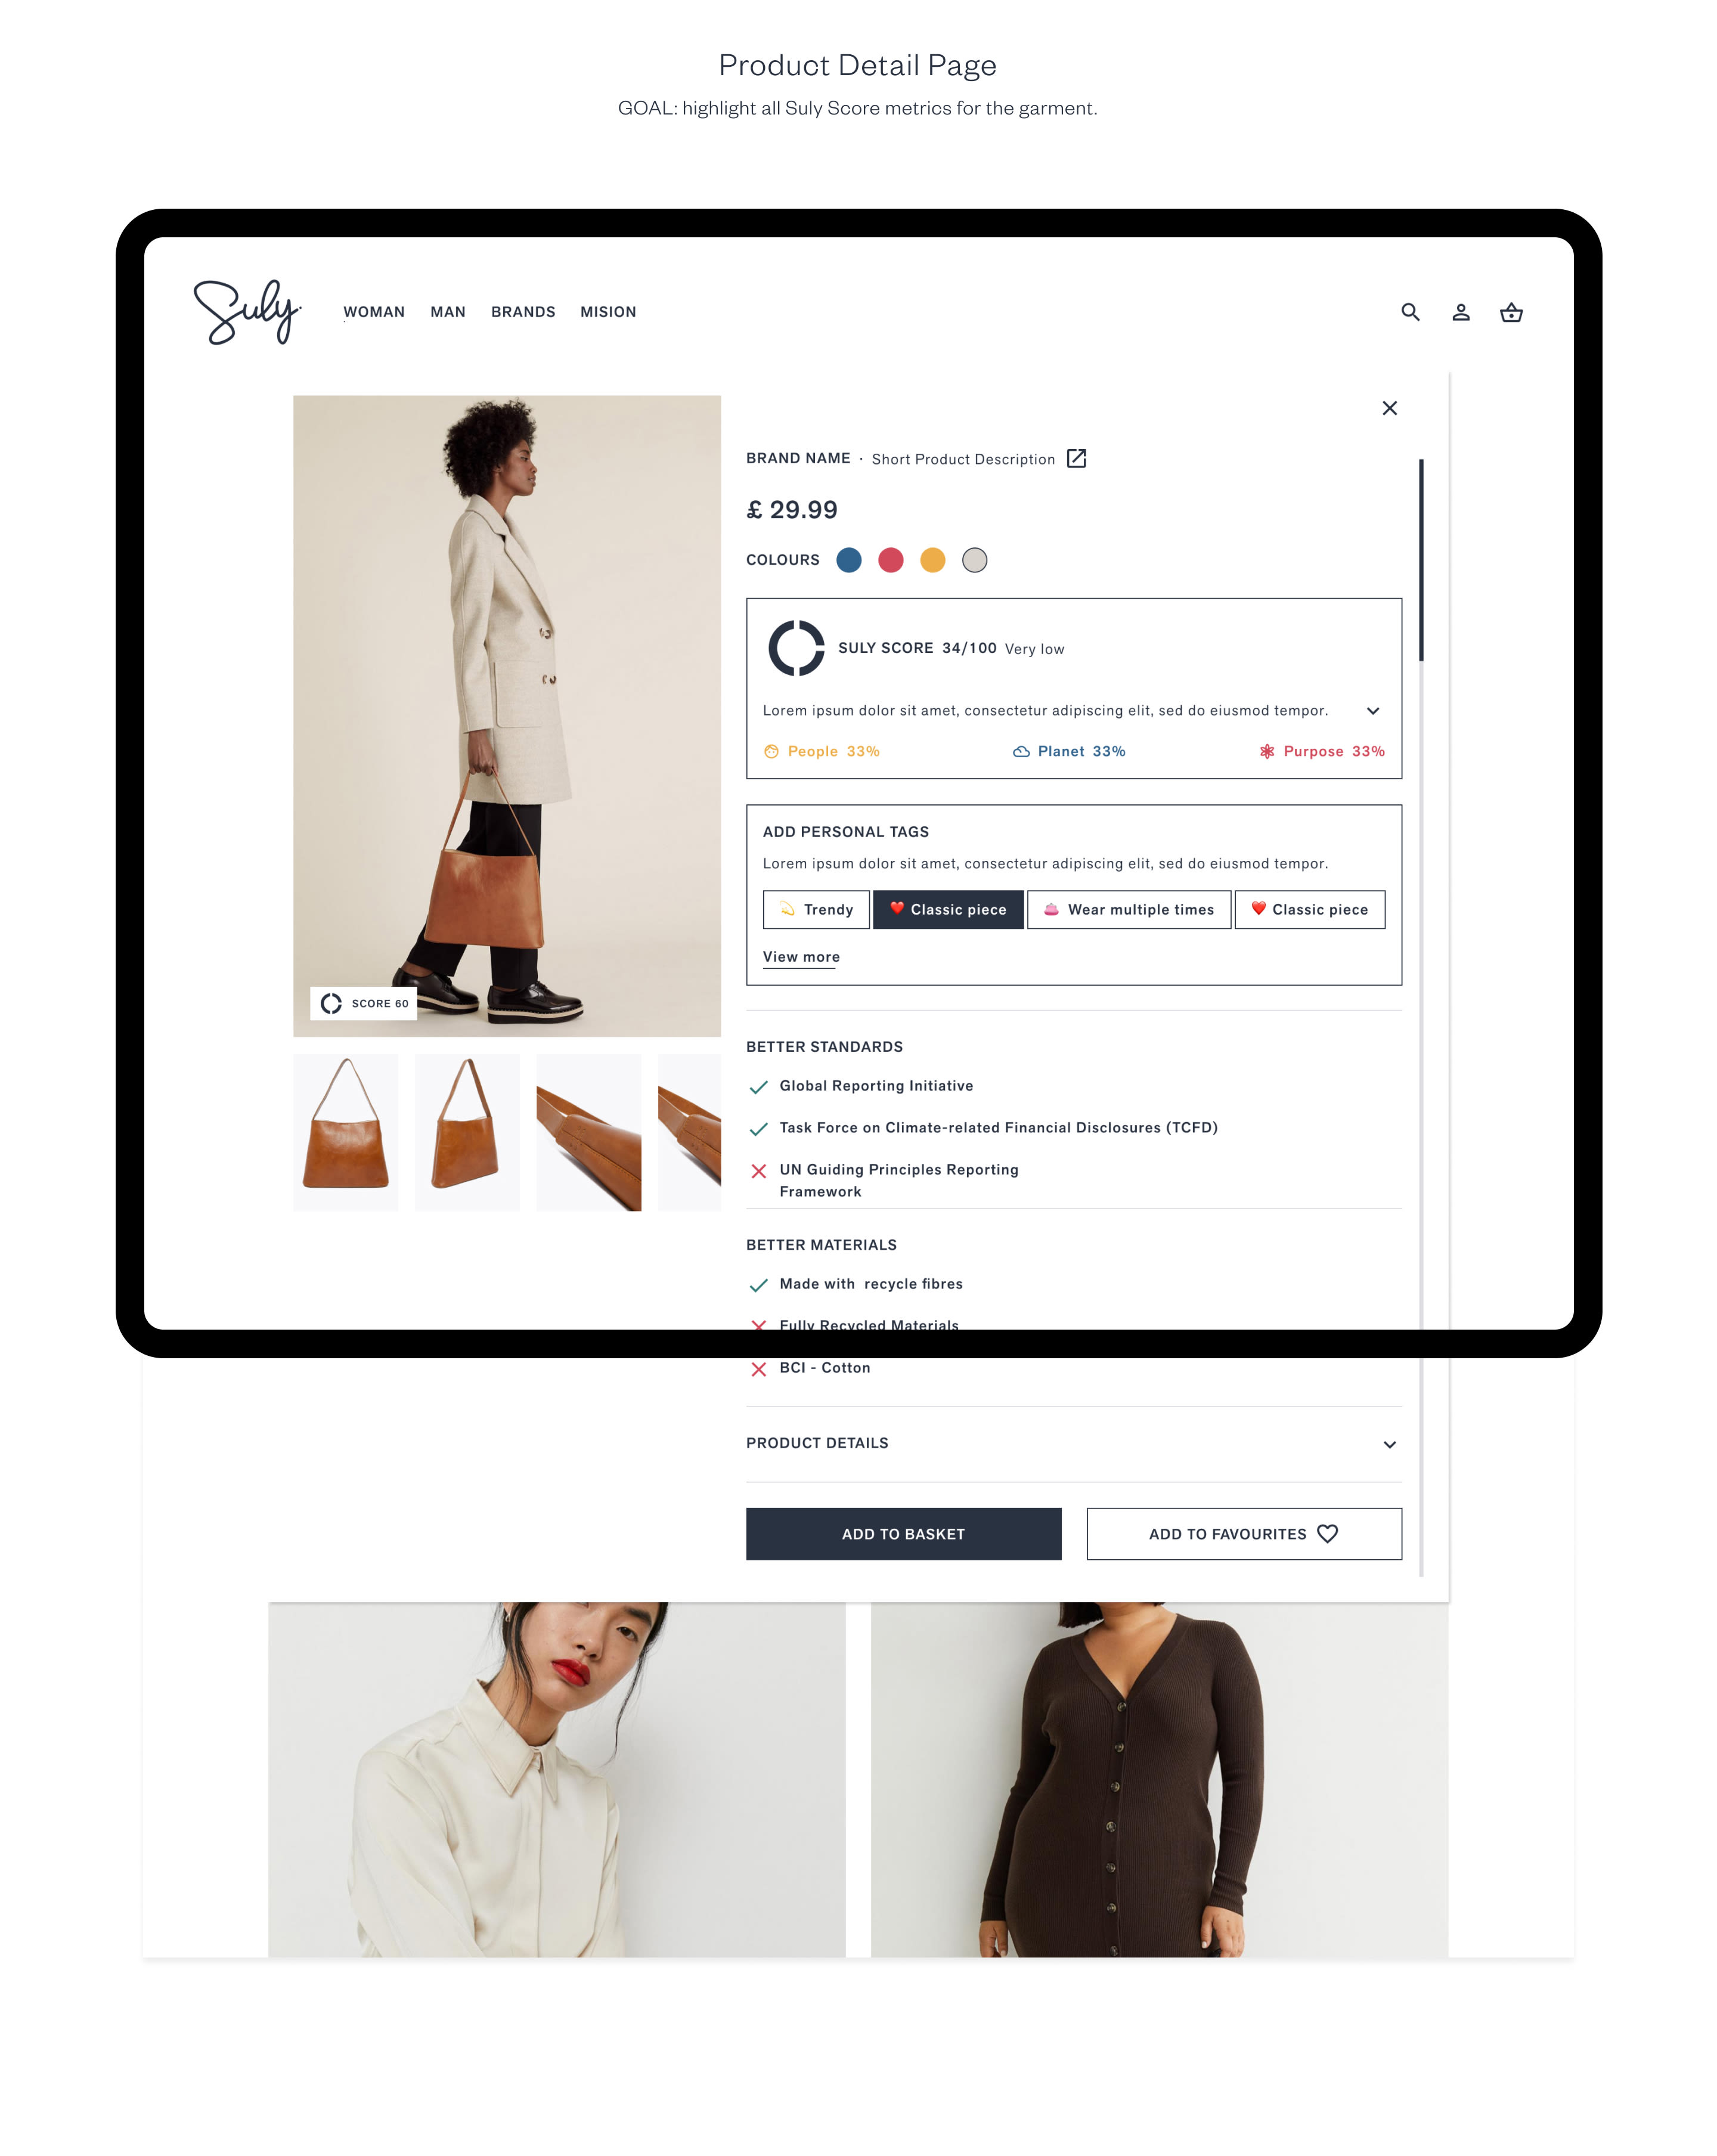Viewport: 1717px width, 2156px height.
Task: Select the first bag thumbnail image
Action: coord(346,1132)
